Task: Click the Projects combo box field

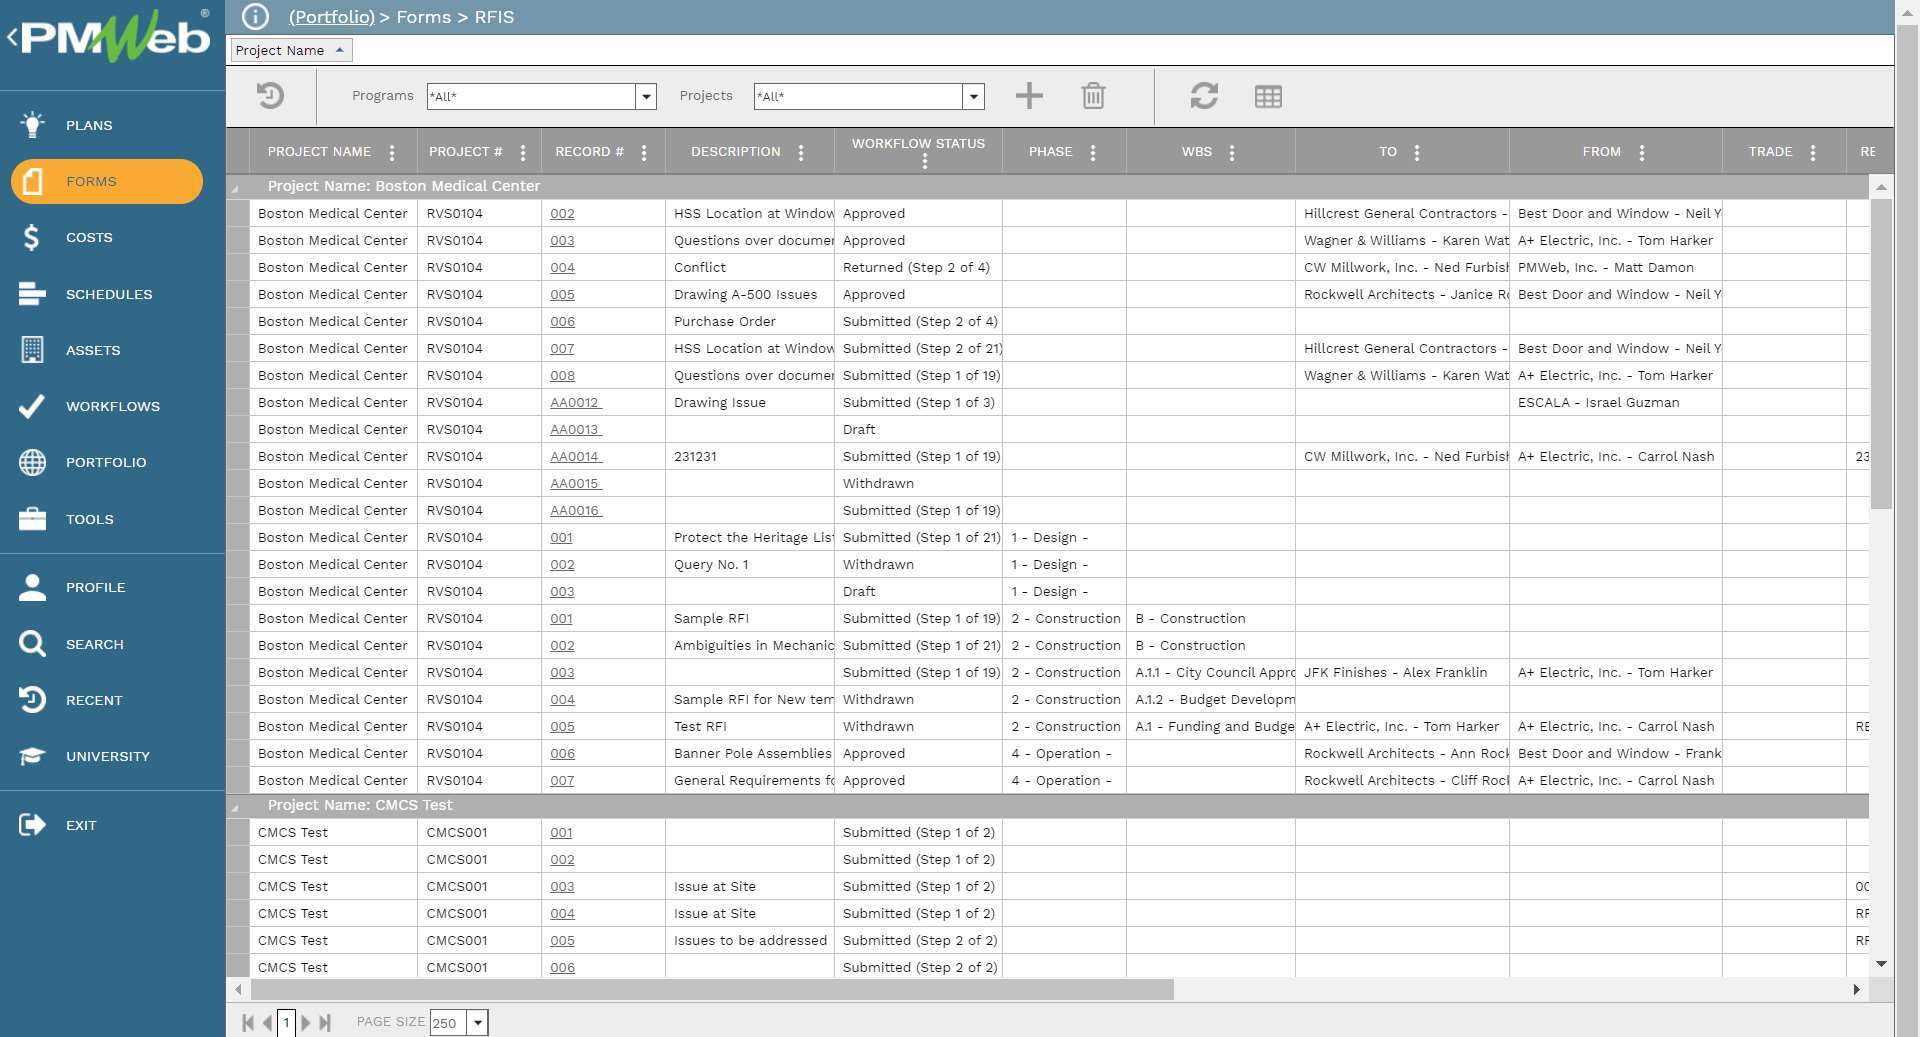Action: click(x=858, y=97)
